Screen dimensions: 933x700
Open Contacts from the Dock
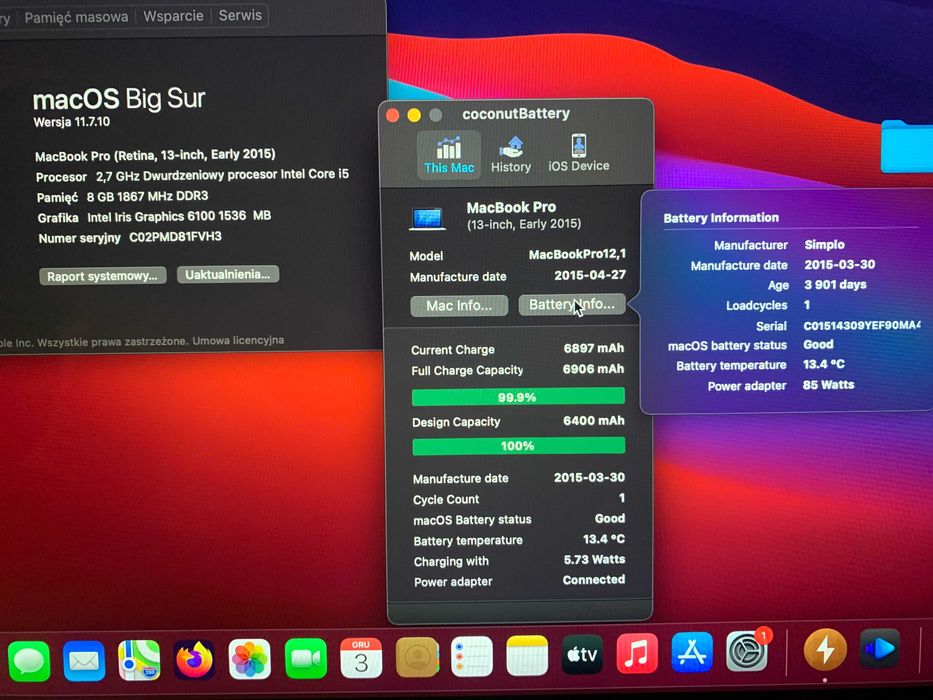[x=417, y=657]
